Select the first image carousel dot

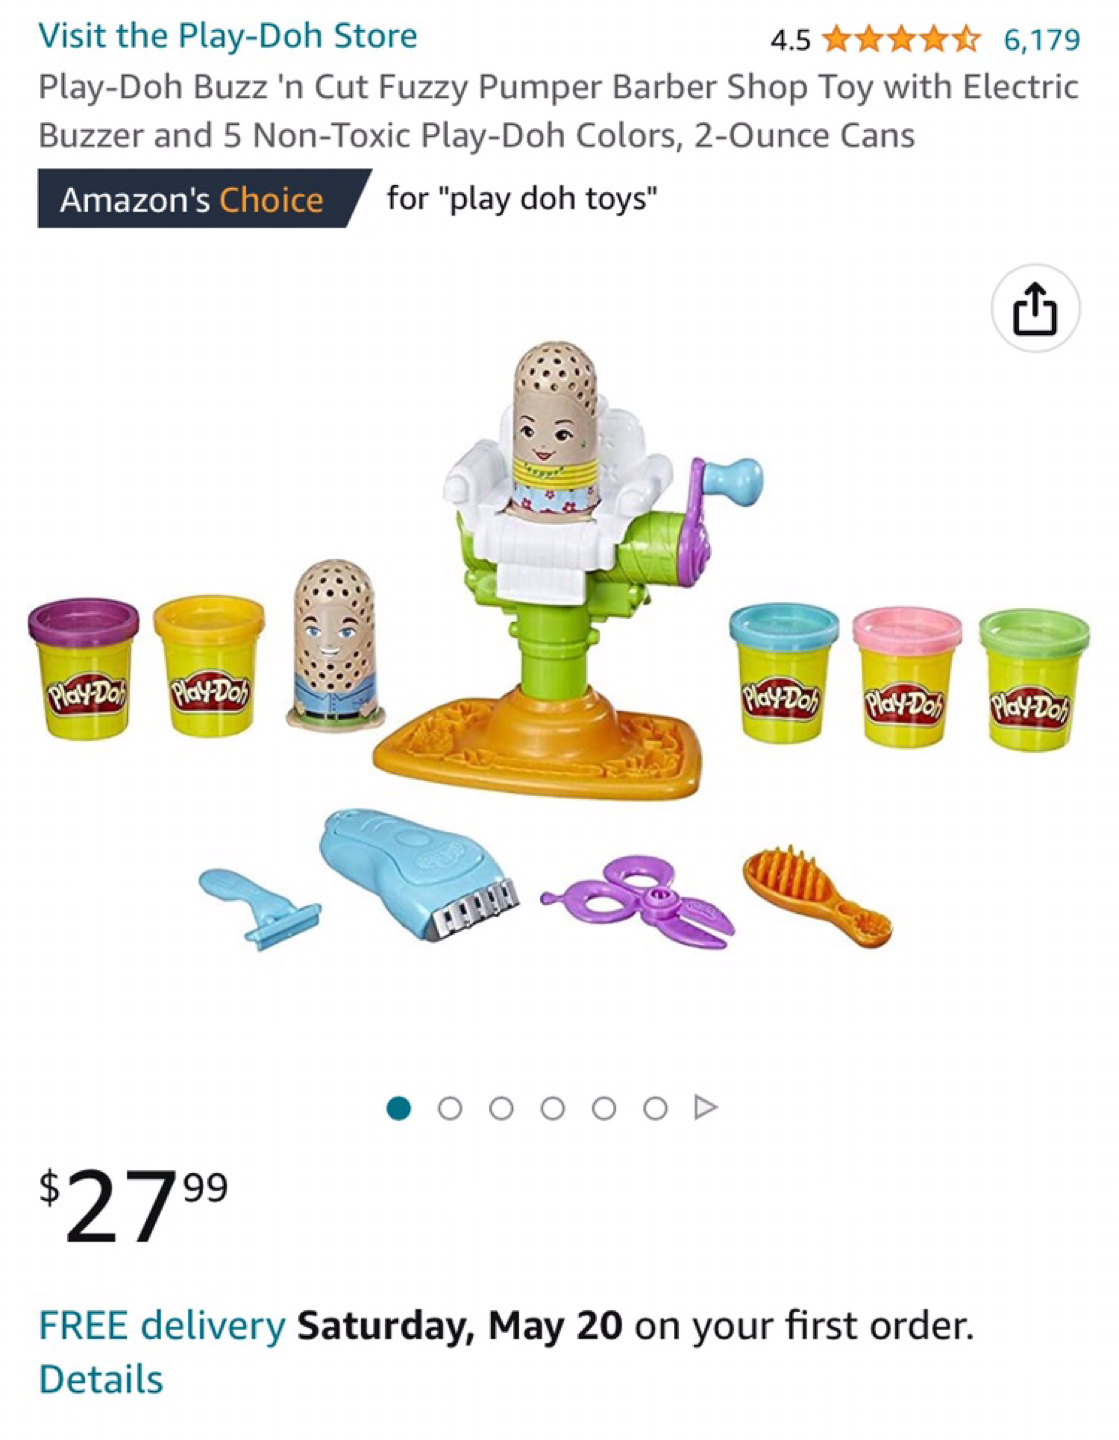(399, 1108)
